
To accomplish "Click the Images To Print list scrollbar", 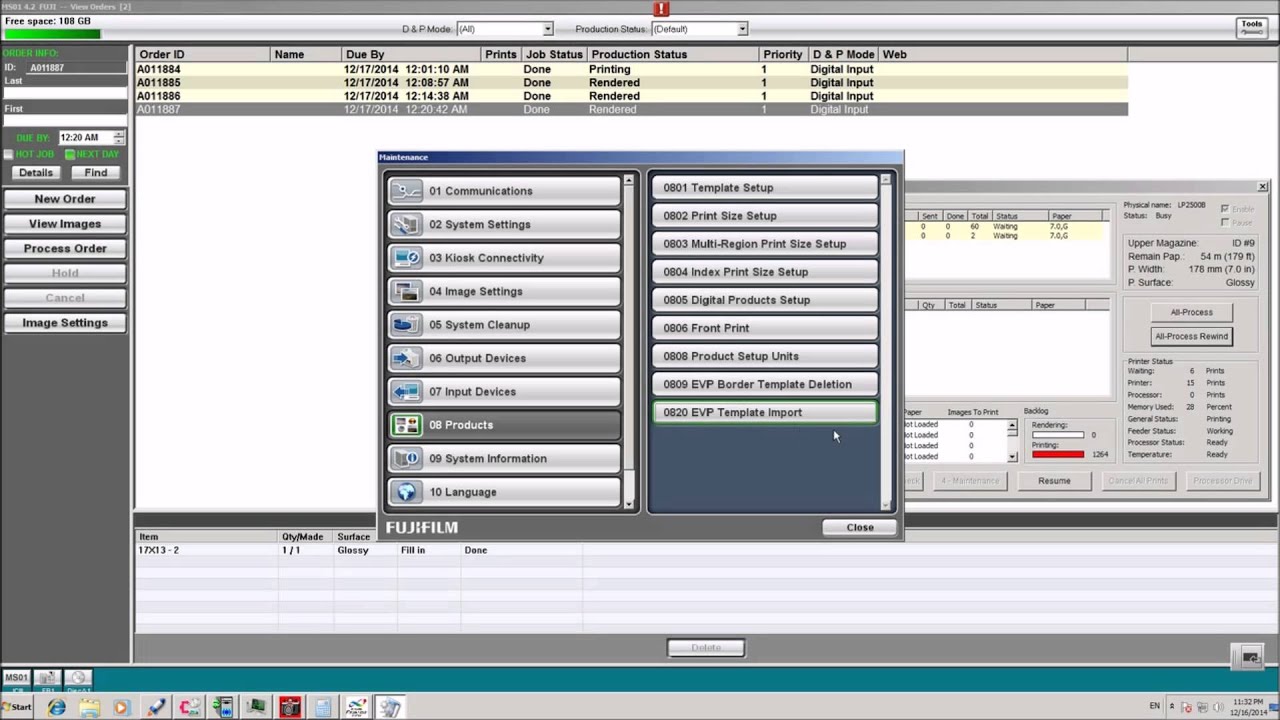I will pyautogui.click(x=1012, y=441).
